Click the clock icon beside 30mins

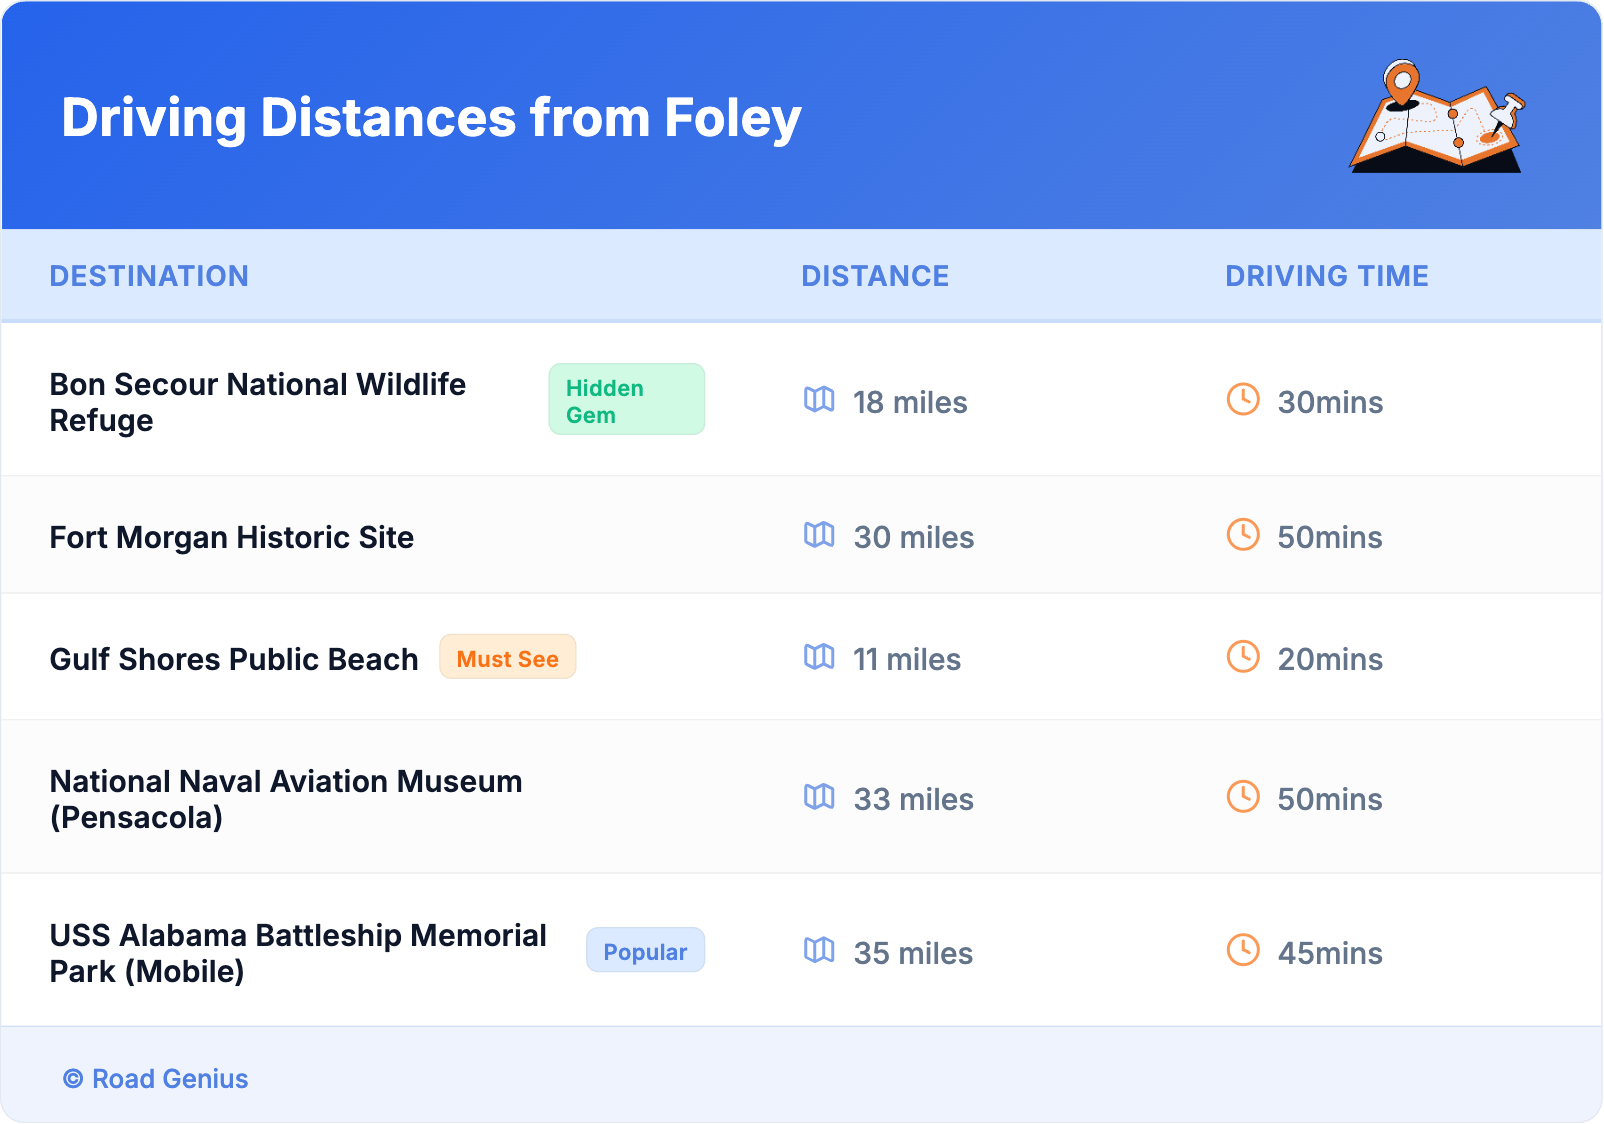[1243, 400]
